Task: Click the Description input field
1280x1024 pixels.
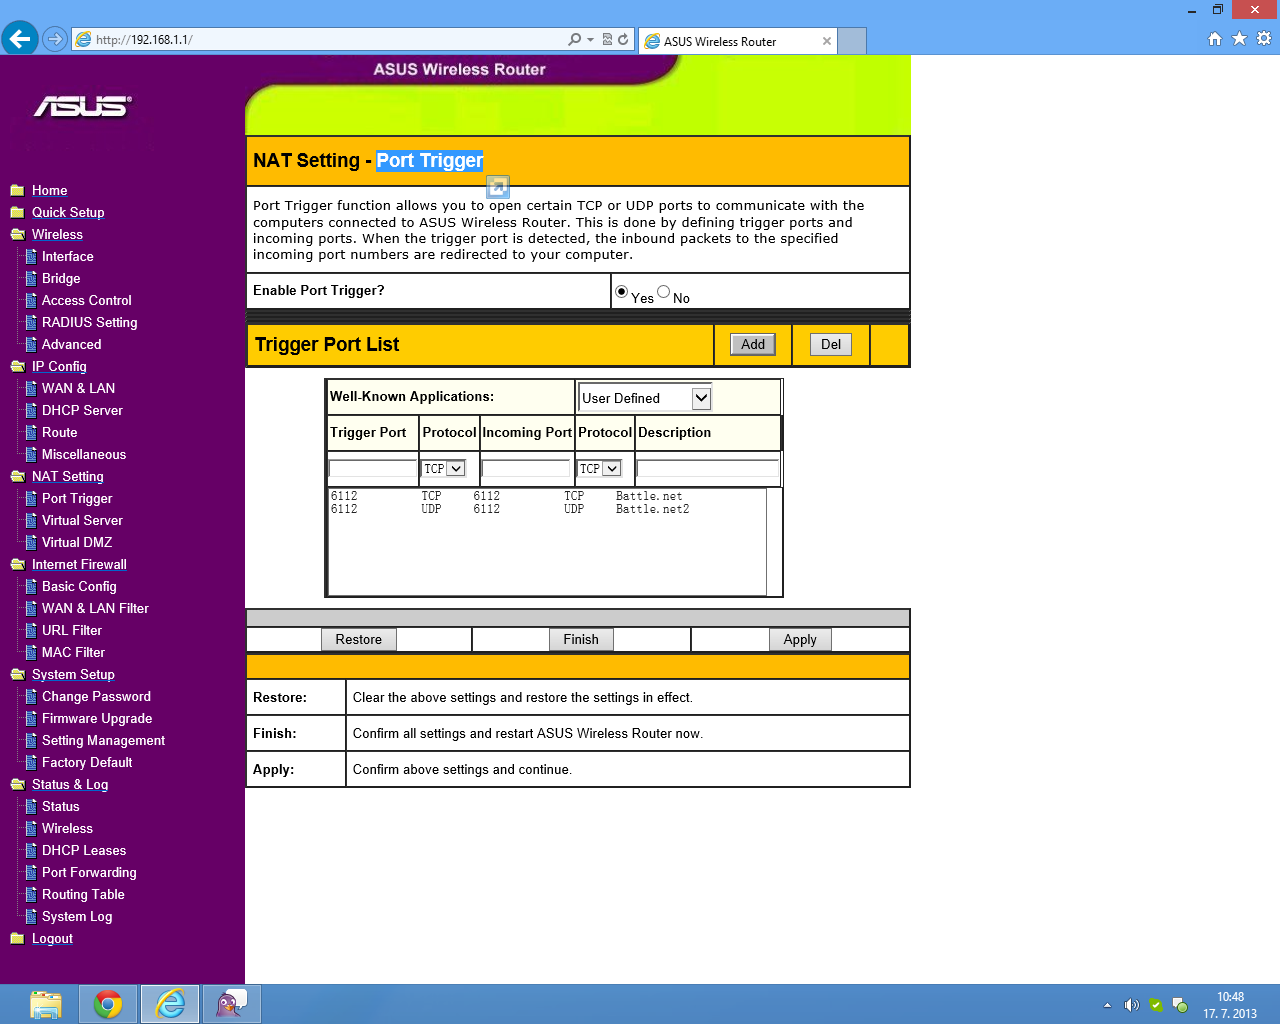Action: (x=708, y=468)
